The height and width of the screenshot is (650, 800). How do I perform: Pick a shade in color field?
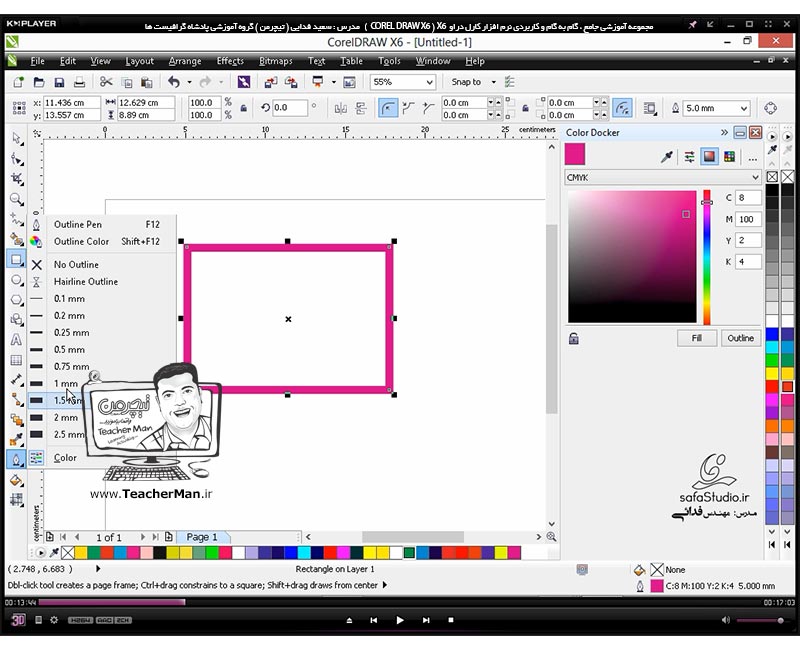click(x=632, y=257)
